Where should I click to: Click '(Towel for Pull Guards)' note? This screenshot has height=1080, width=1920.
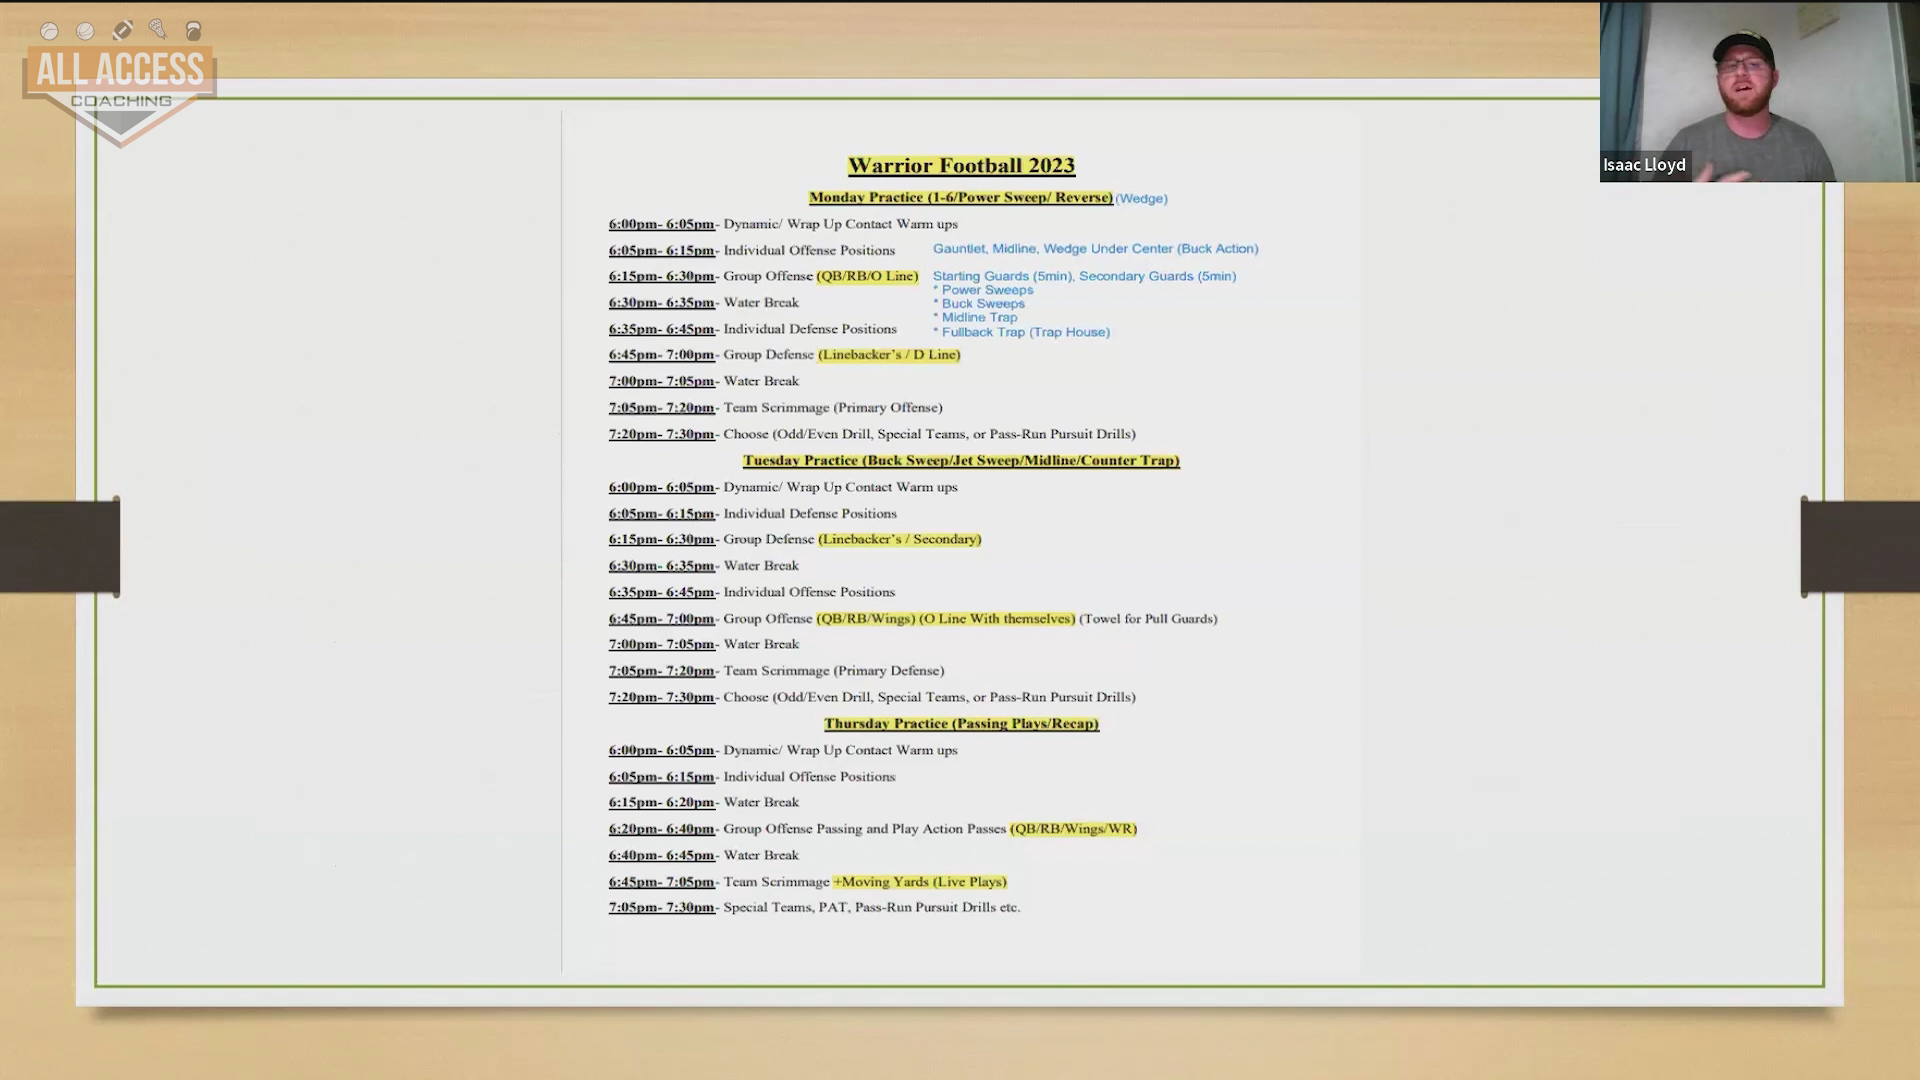[1148, 619]
